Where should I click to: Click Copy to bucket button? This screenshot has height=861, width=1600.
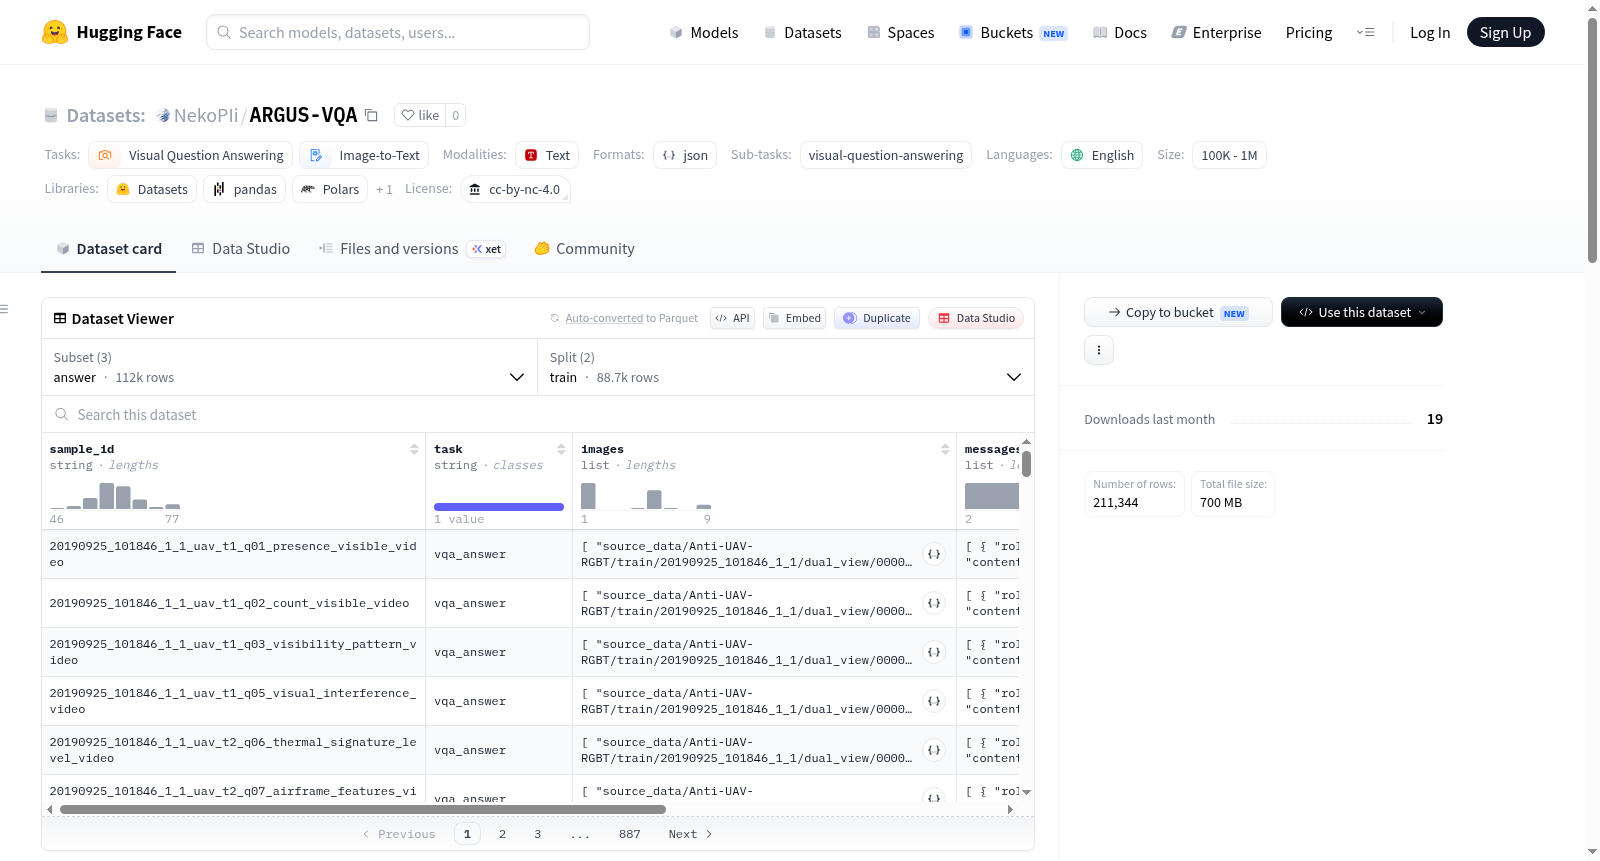[x=1178, y=312]
